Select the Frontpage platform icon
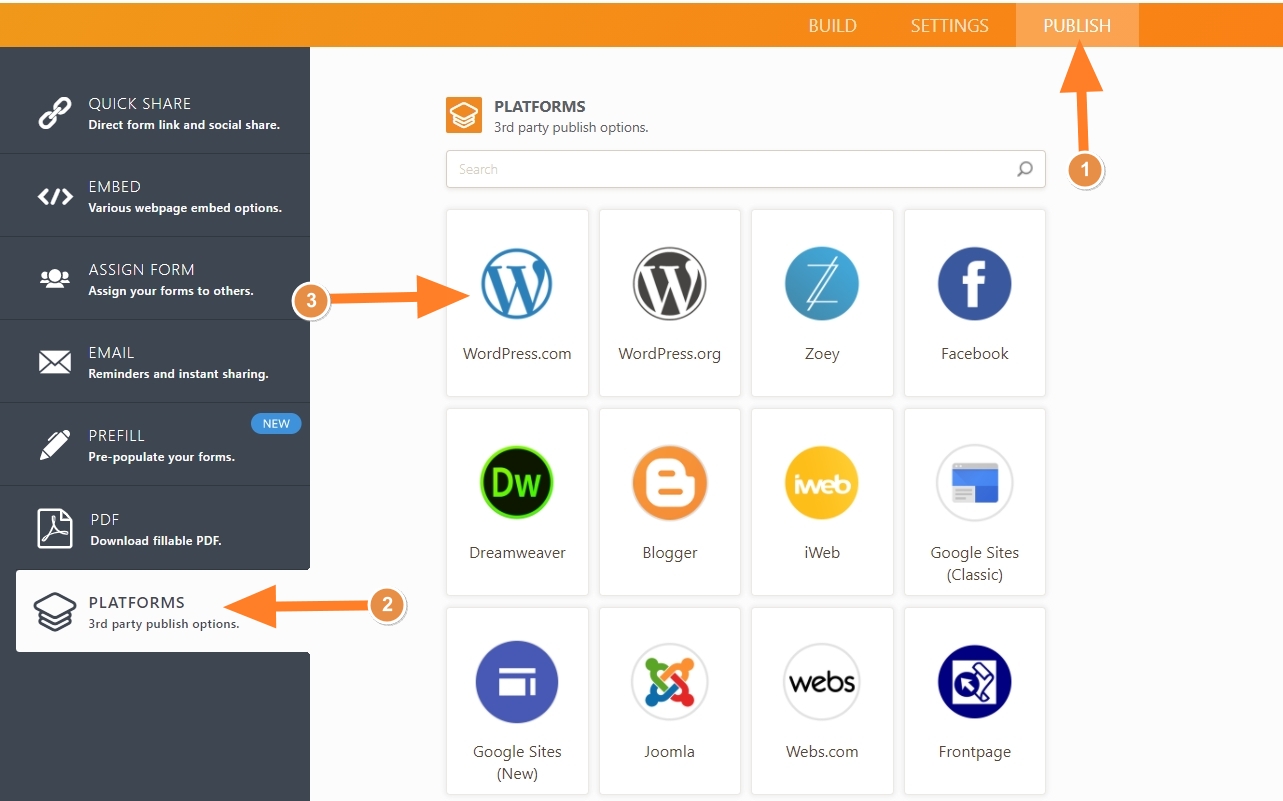1283x801 pixels. point(974,682)
